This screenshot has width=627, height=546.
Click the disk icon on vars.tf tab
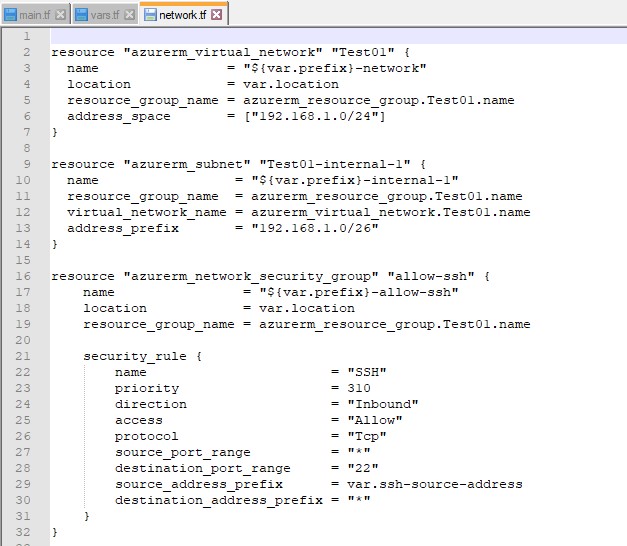pos(80,14)
